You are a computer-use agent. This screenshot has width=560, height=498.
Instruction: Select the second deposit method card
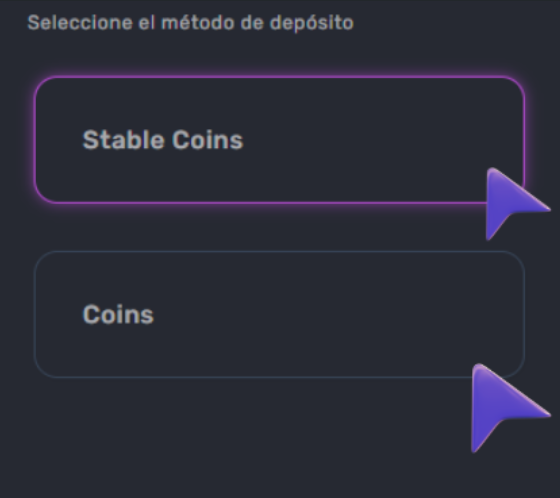pos(280,314)
